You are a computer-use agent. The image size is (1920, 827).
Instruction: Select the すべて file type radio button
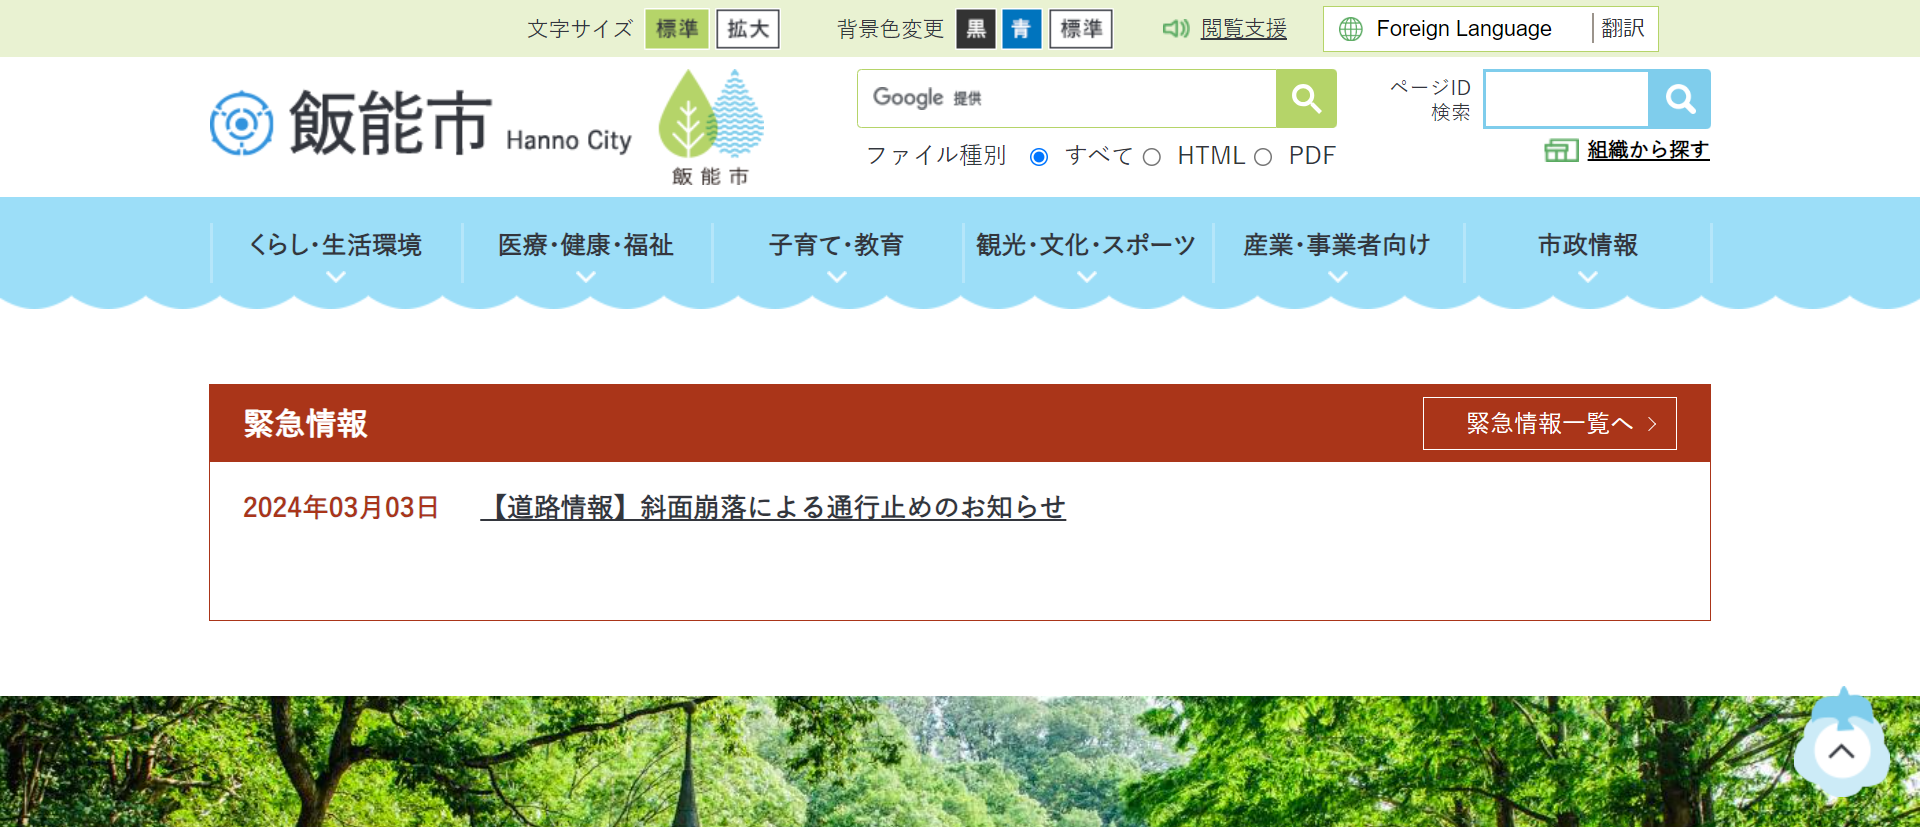(1039, 157)
